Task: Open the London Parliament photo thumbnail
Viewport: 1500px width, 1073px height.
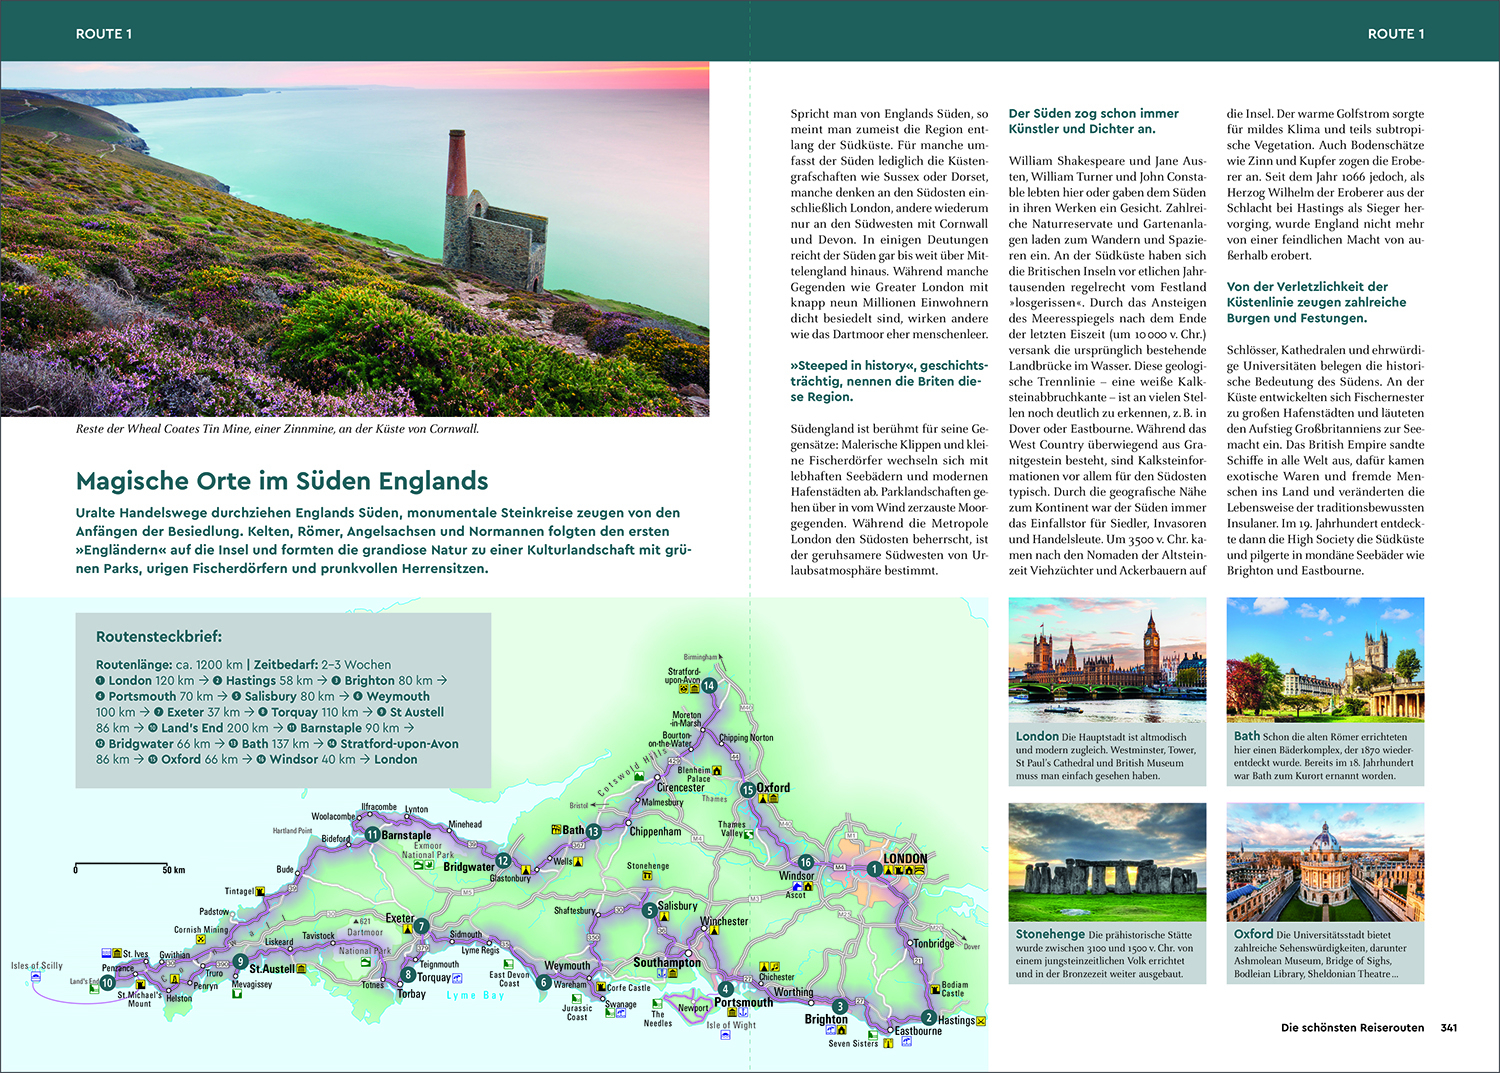Action: (x=1107, y=659)
